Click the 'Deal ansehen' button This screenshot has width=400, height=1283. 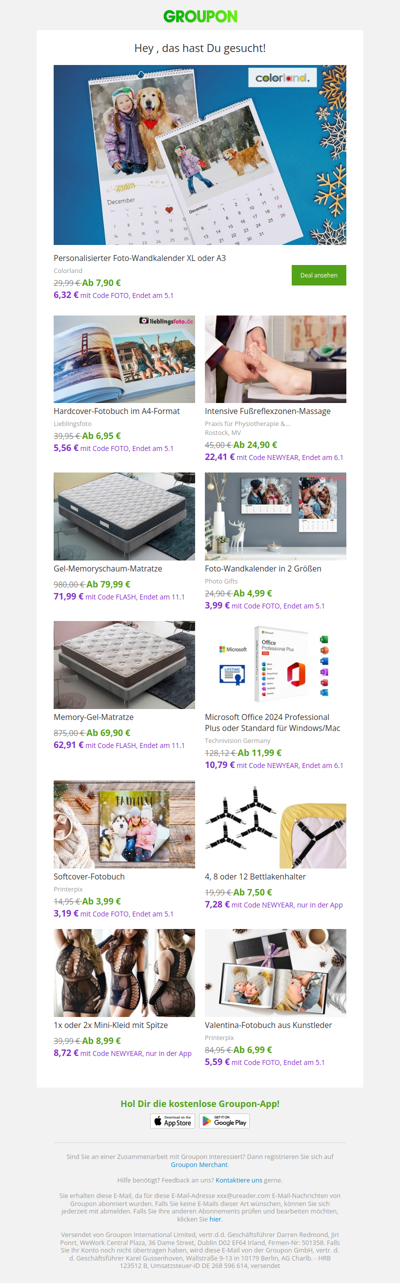click(319, 275)
